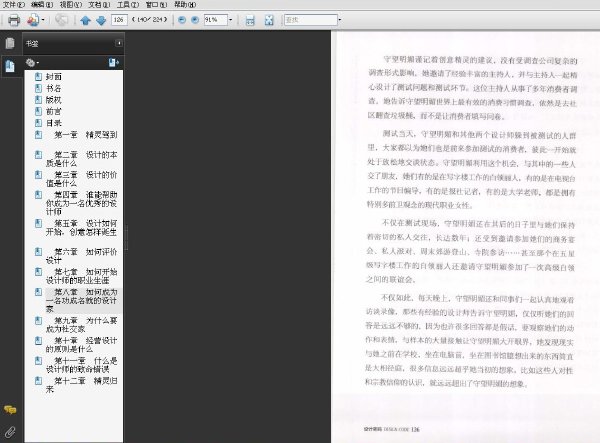This screenshot has height=443, width=600.
Task: Click page footer number 126 on document
Action: (415, 429)
